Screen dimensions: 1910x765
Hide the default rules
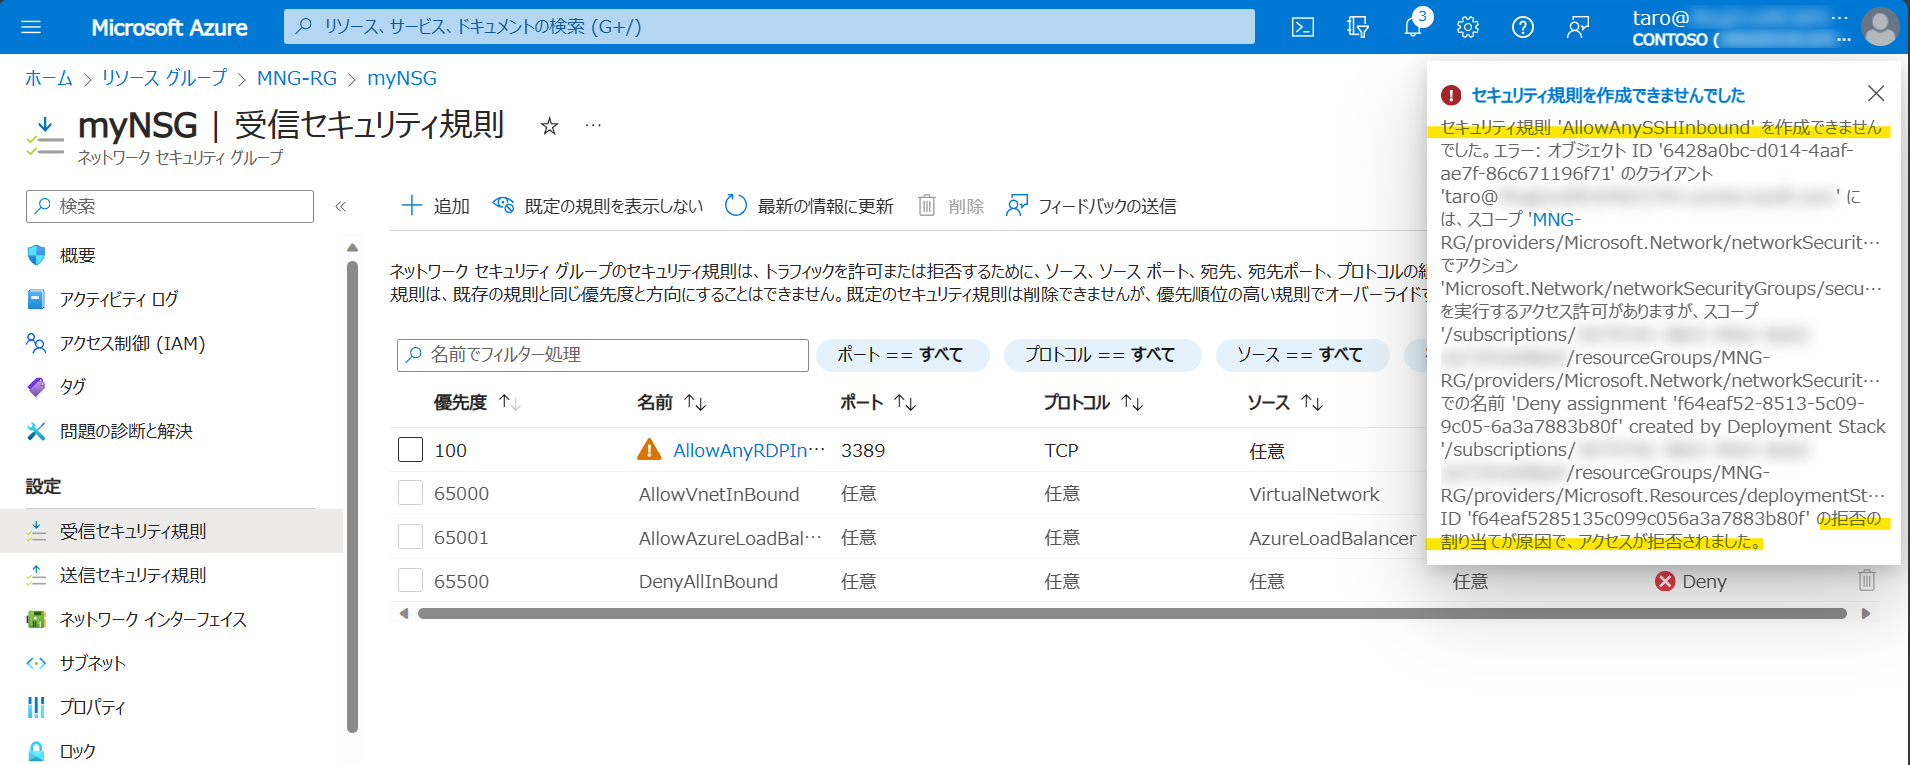598,206
